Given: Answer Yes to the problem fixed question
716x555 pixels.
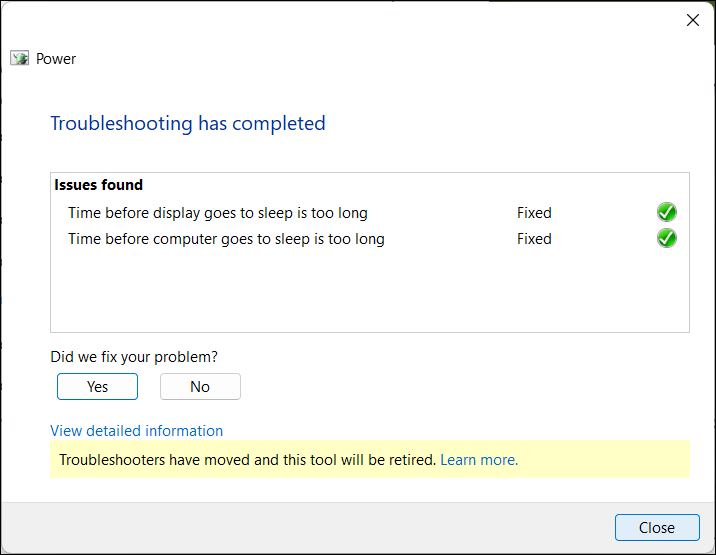Looking at the screenshot, I should (x=97, y=386).
